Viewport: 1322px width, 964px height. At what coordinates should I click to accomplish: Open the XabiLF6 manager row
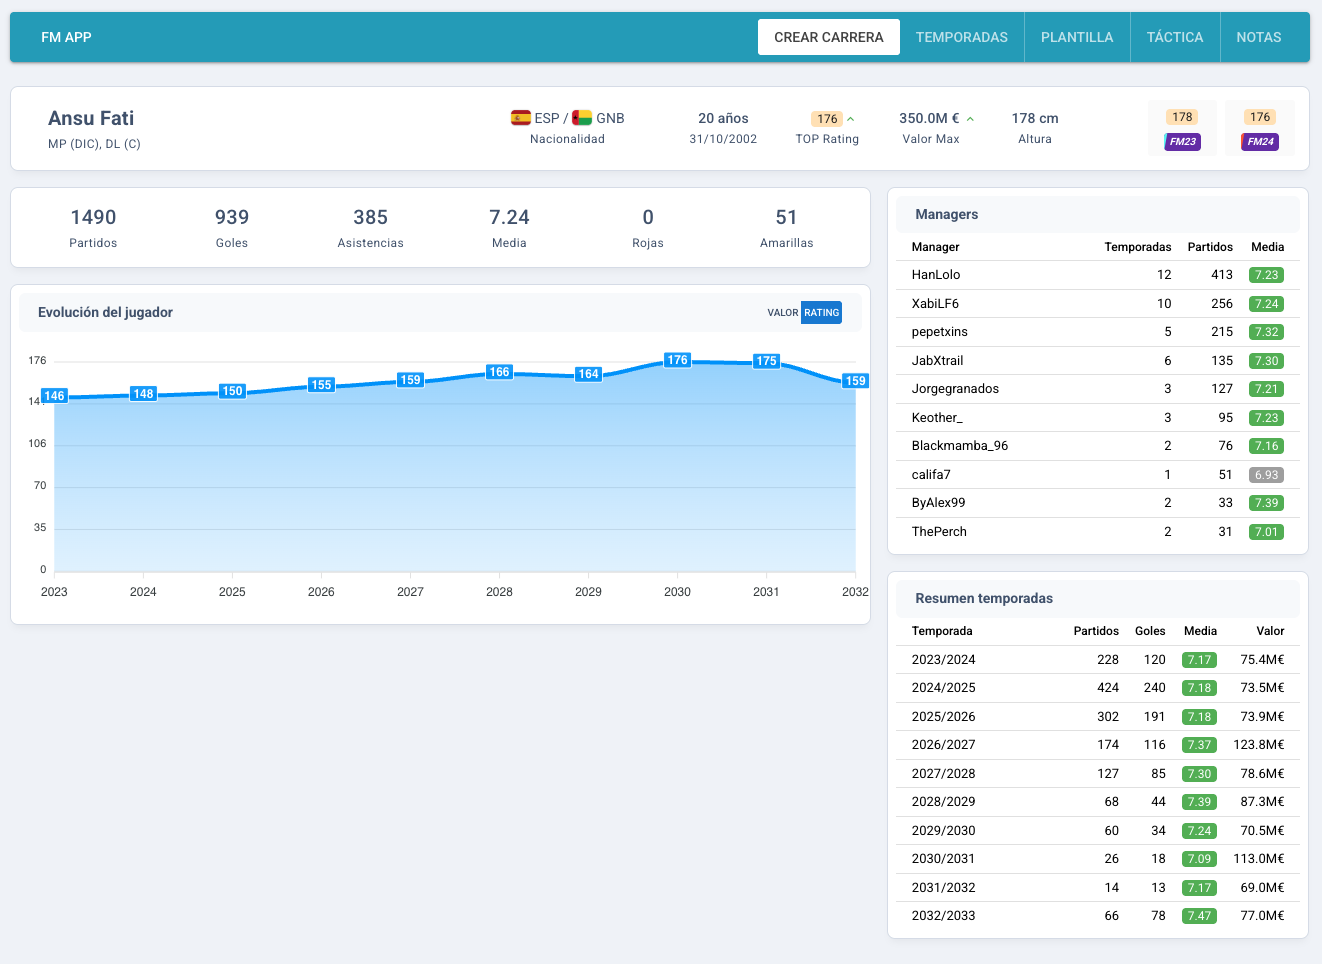click(x=1098, y=304)
